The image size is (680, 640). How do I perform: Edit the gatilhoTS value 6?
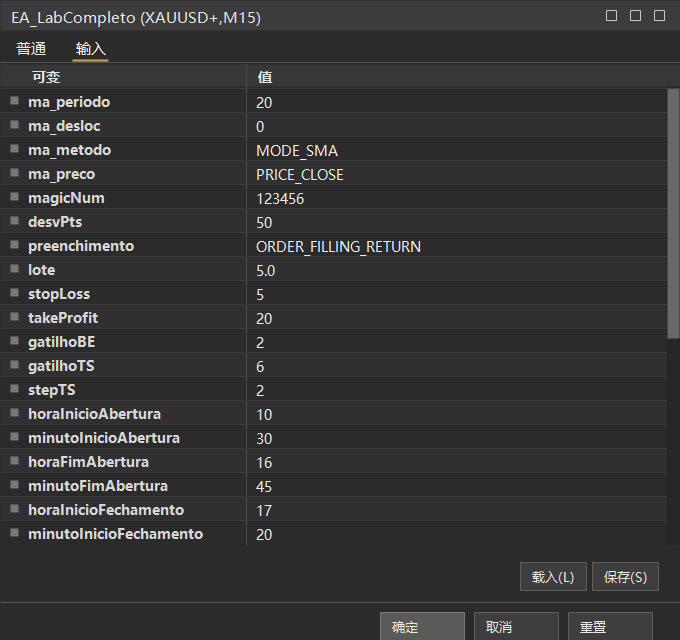pos(457,366)
